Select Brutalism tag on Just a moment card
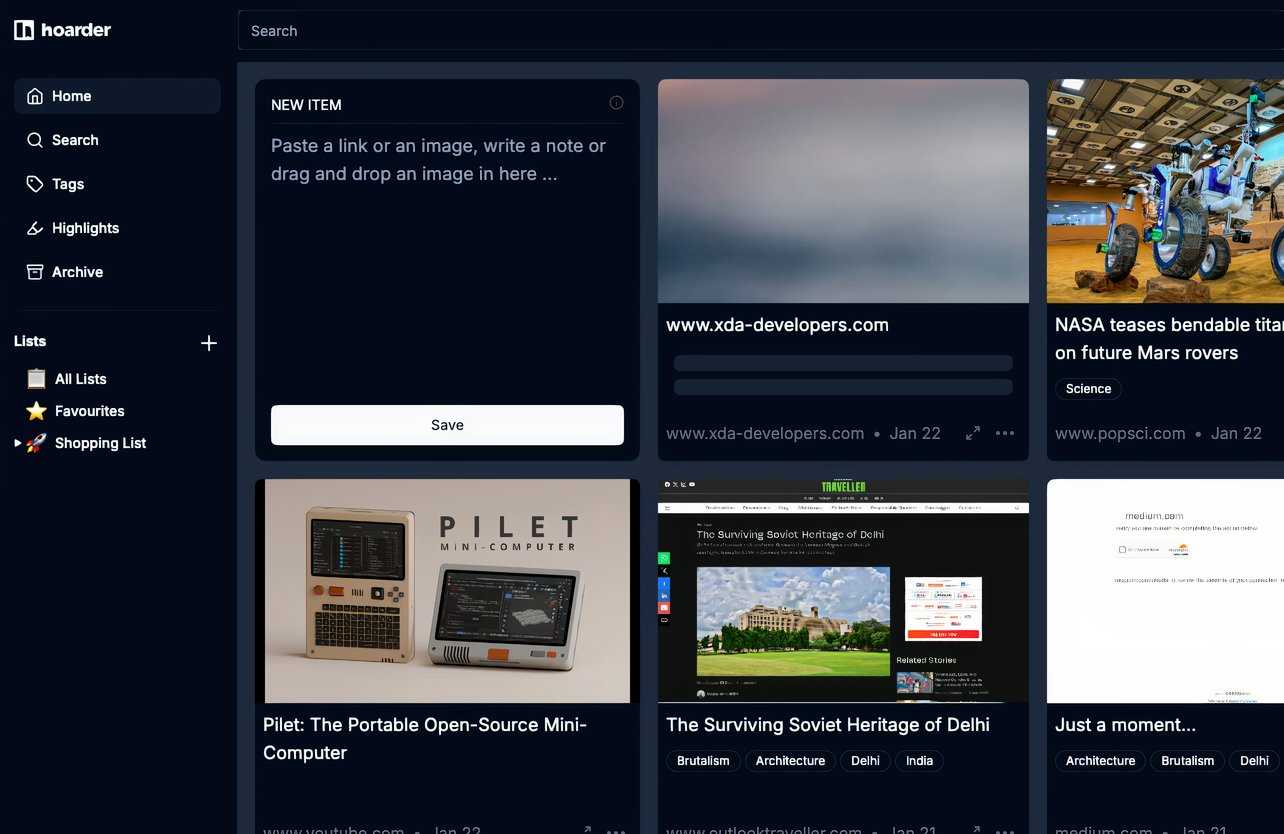 pos(1187,761)
